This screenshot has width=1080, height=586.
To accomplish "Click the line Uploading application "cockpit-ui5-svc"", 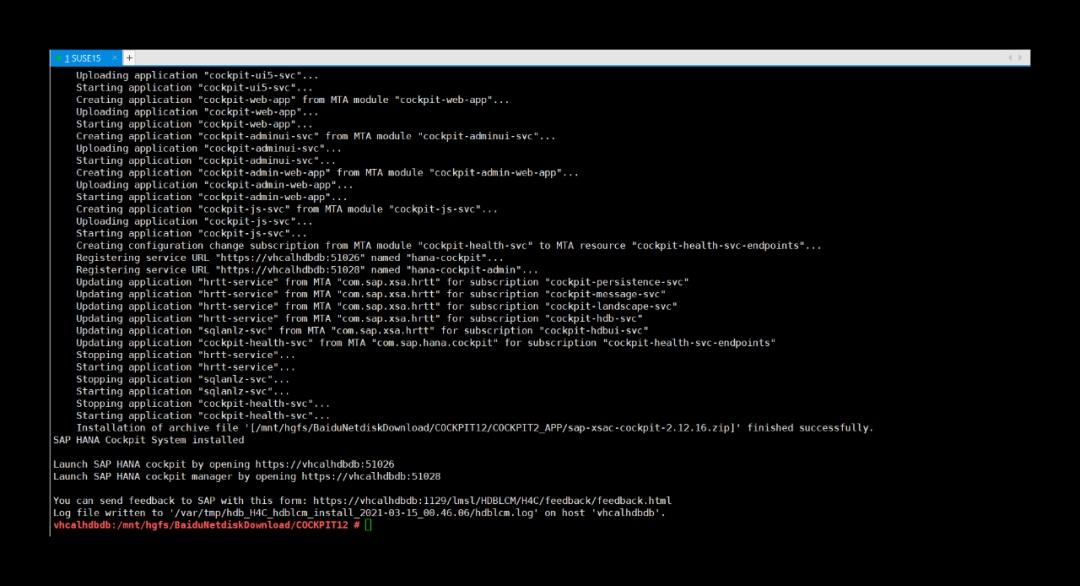I will (197, 76).
